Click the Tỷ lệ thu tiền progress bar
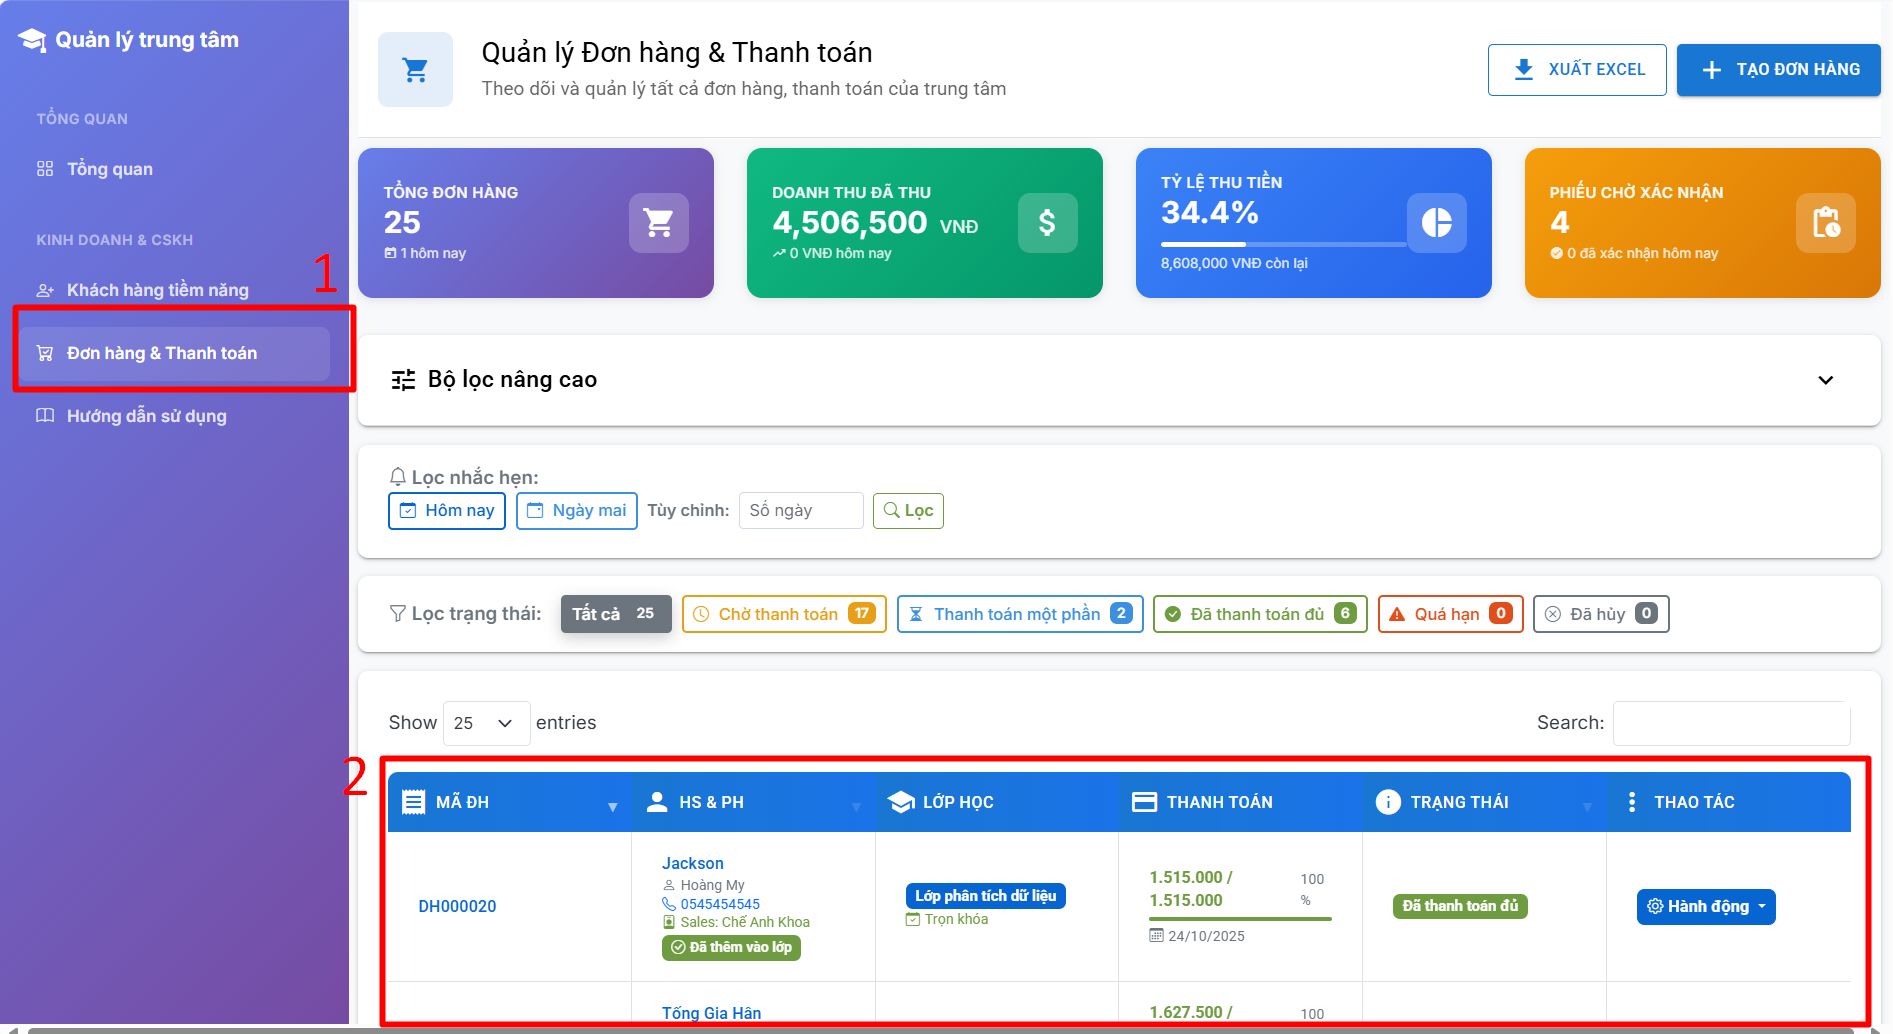Screen dimensions: 1893x1034 coord(1283,244)
